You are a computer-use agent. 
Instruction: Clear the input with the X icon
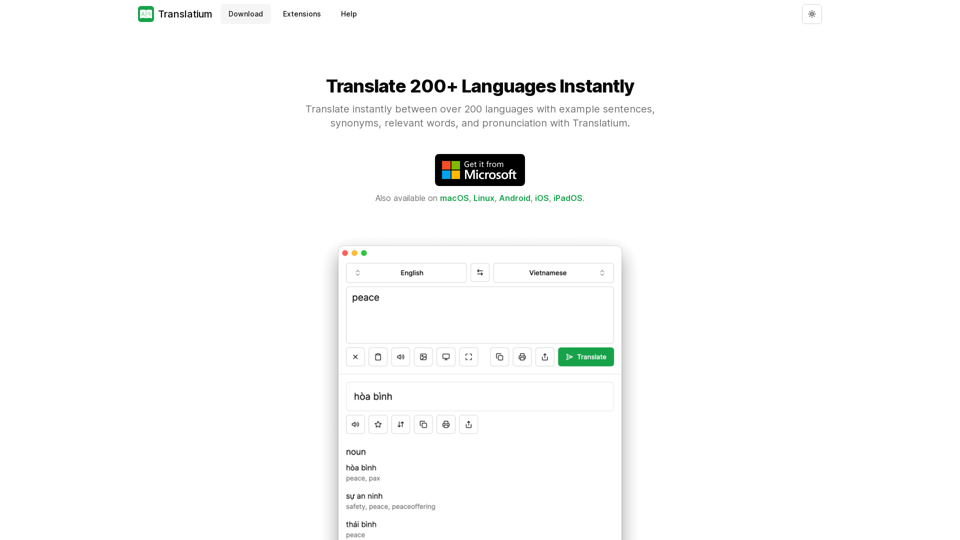tap(355, 357)
